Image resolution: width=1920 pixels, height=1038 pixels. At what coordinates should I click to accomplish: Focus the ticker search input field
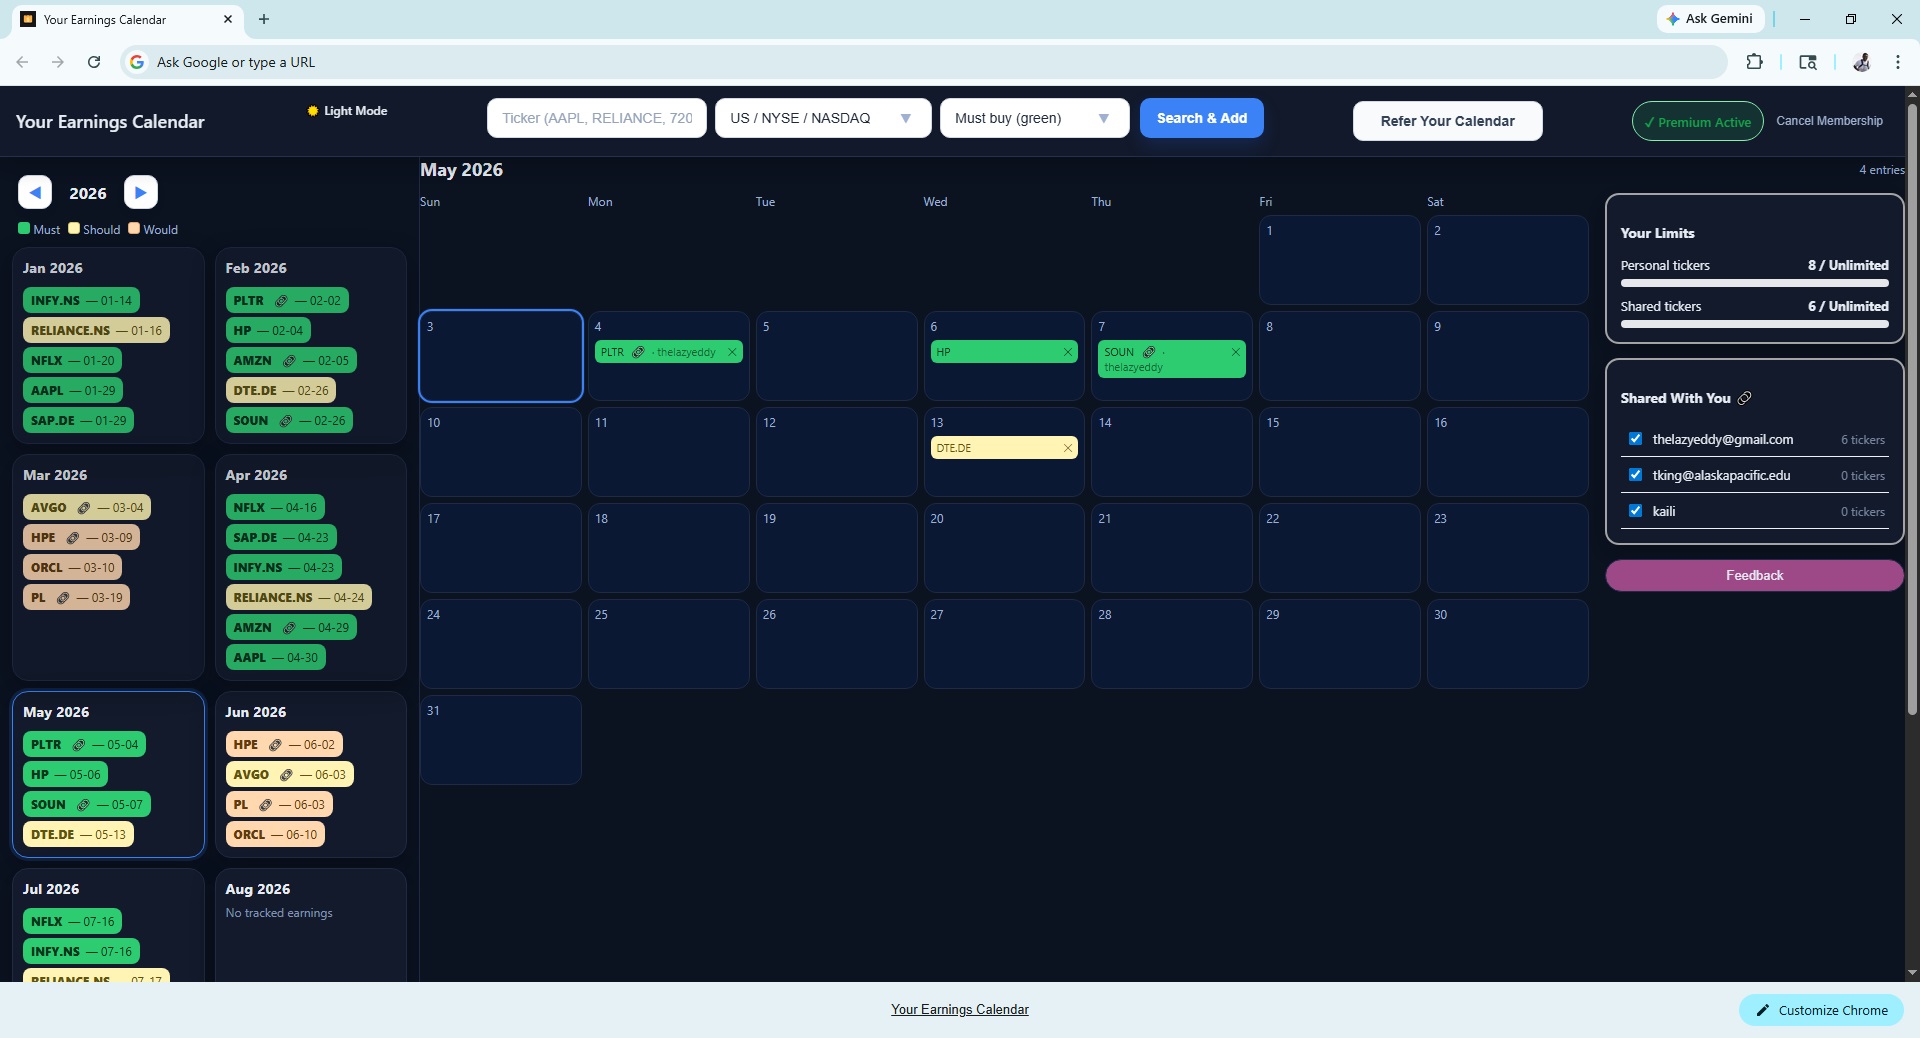click(x=597, y=118)
